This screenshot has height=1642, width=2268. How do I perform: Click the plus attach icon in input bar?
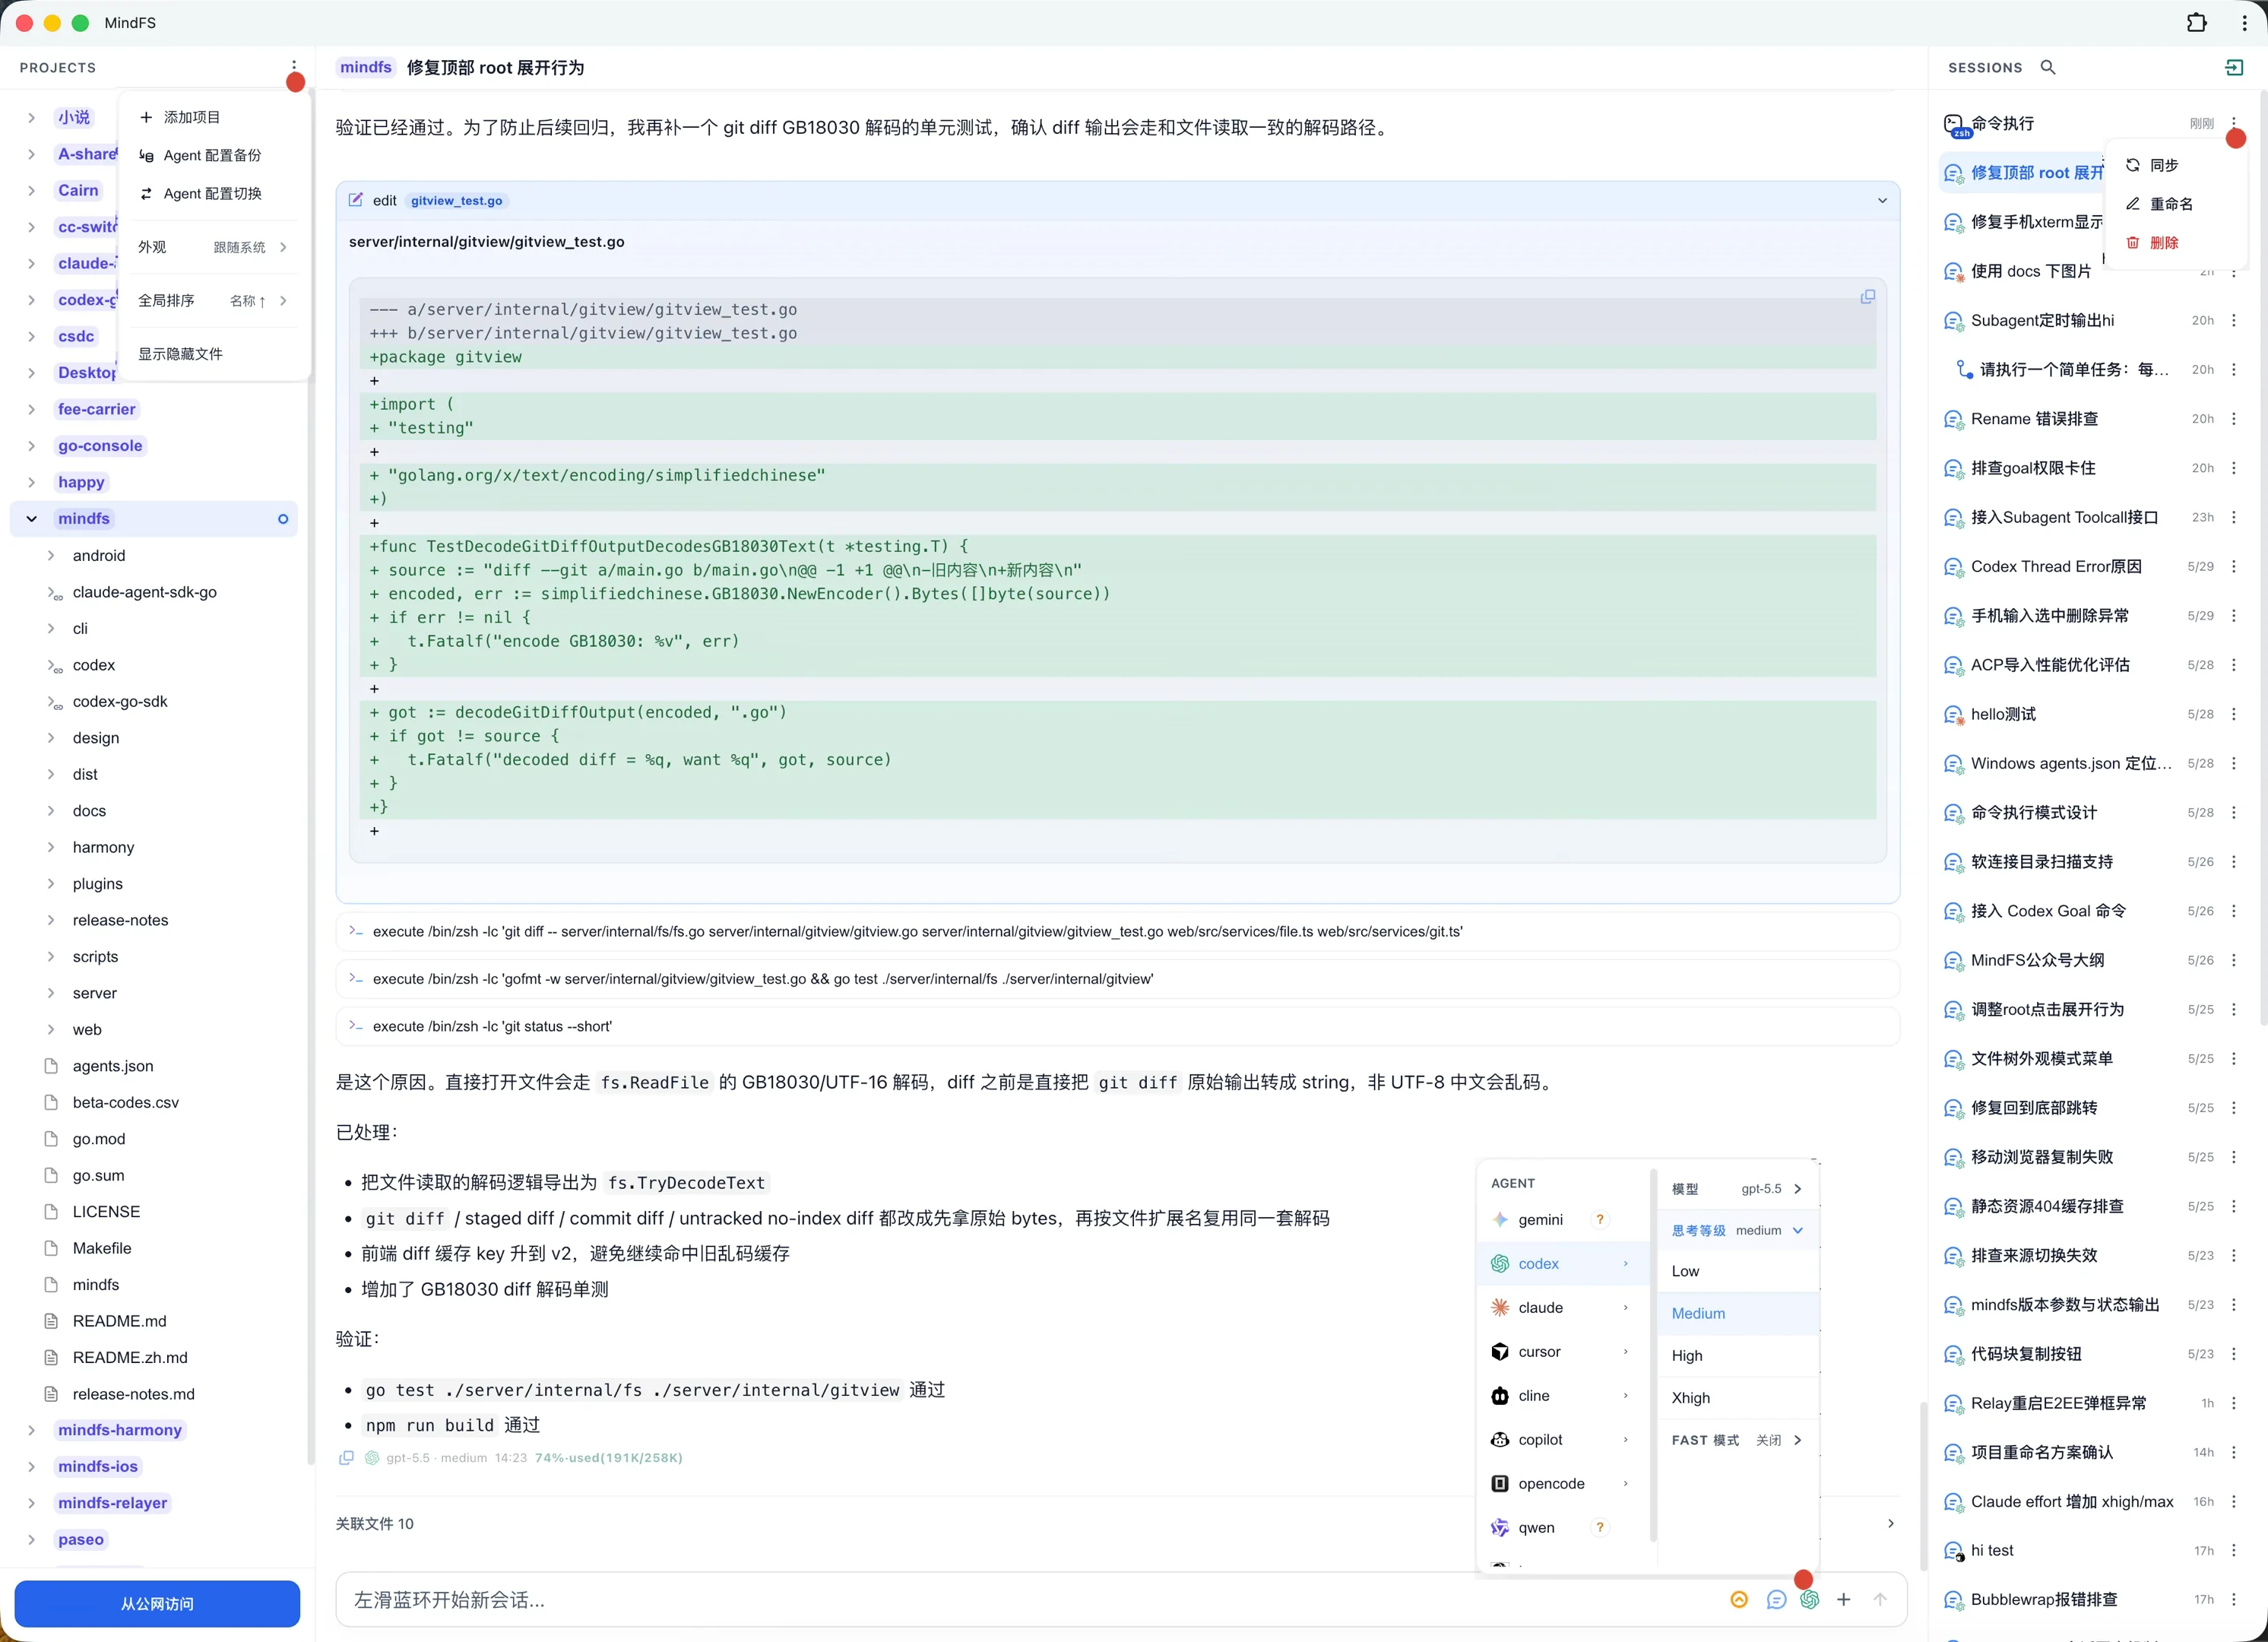coord(1844,1599)
